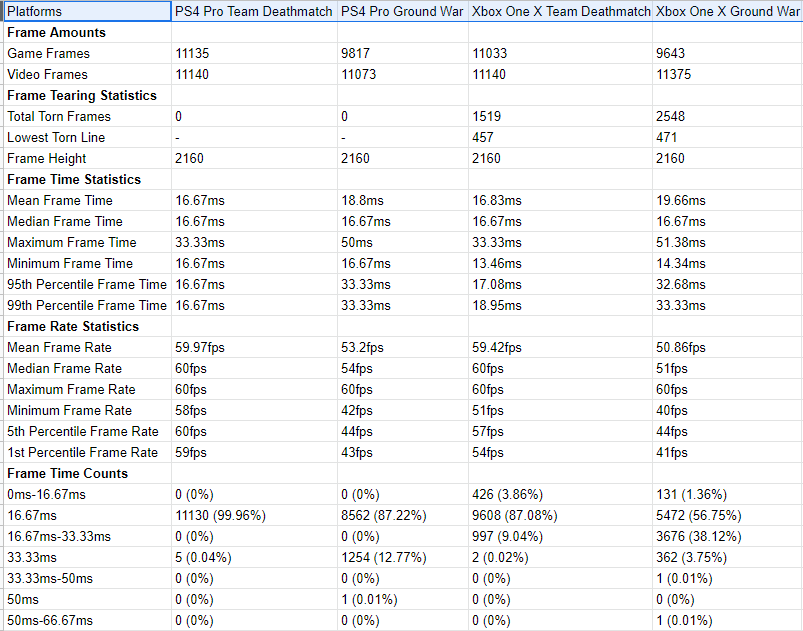Click the Lowest Torn Line label
The width and height of the screenshot is (803, 631).
click(x=56, y=137)
